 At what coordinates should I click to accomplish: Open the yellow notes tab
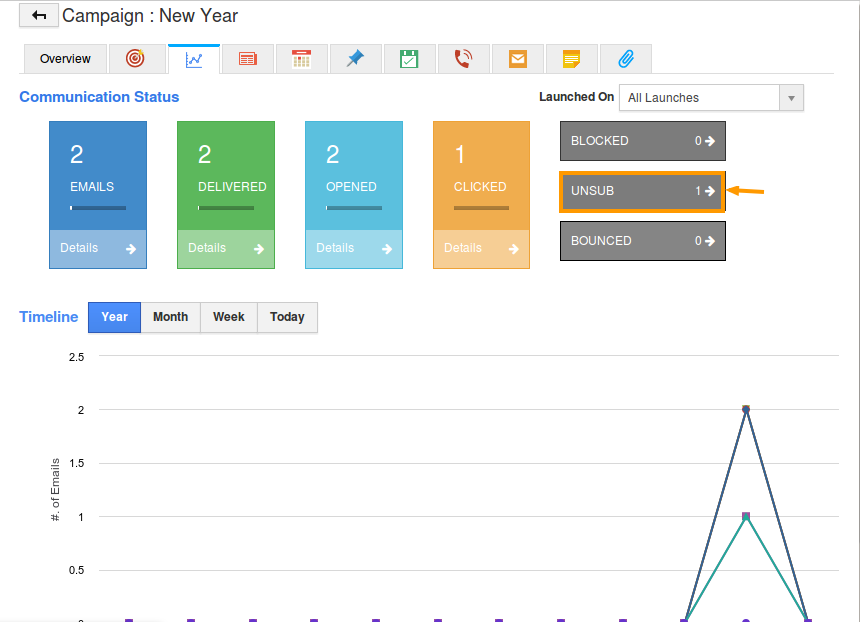(x=571, y=59)
